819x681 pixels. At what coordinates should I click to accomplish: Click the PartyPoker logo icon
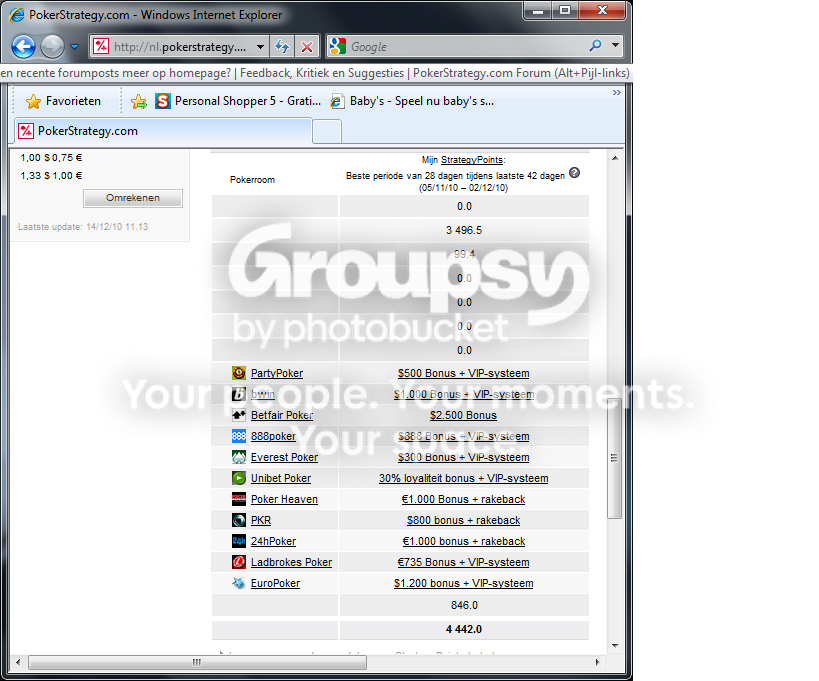click(239, 373)
